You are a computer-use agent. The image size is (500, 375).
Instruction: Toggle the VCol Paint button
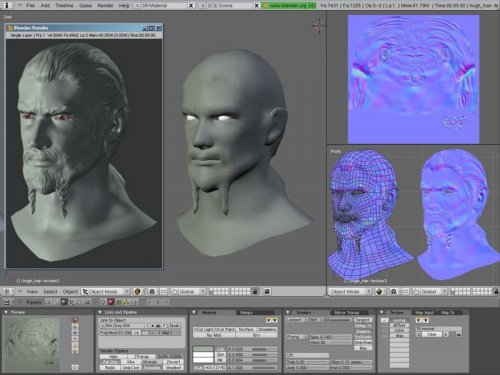[225, 329]
